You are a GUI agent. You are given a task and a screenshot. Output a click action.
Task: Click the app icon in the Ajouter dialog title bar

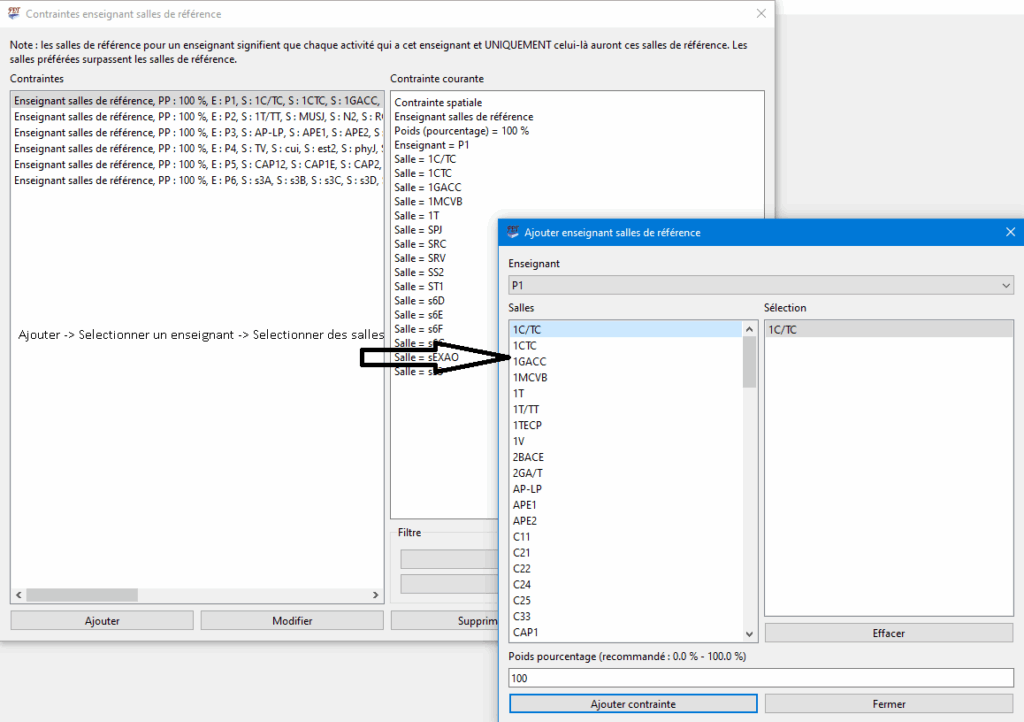pos(513,232)
